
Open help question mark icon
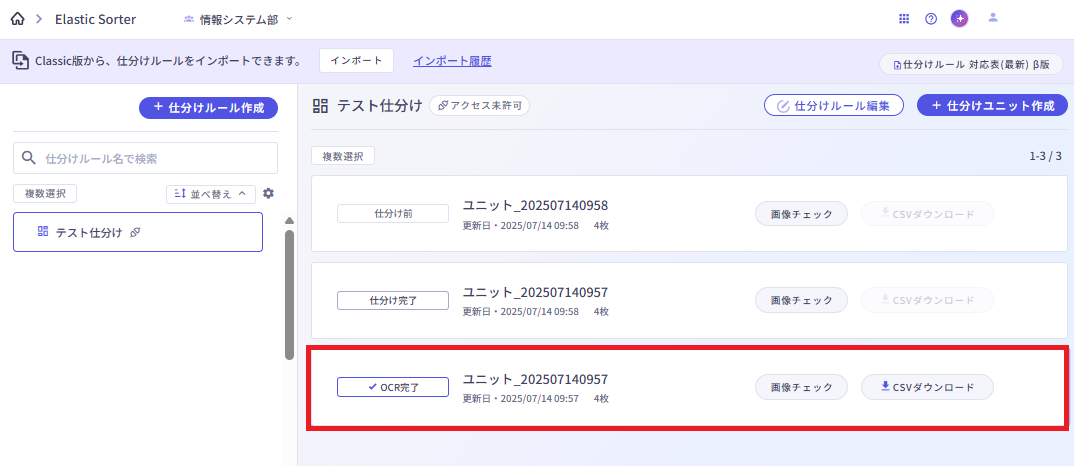[x=931, y=19]
